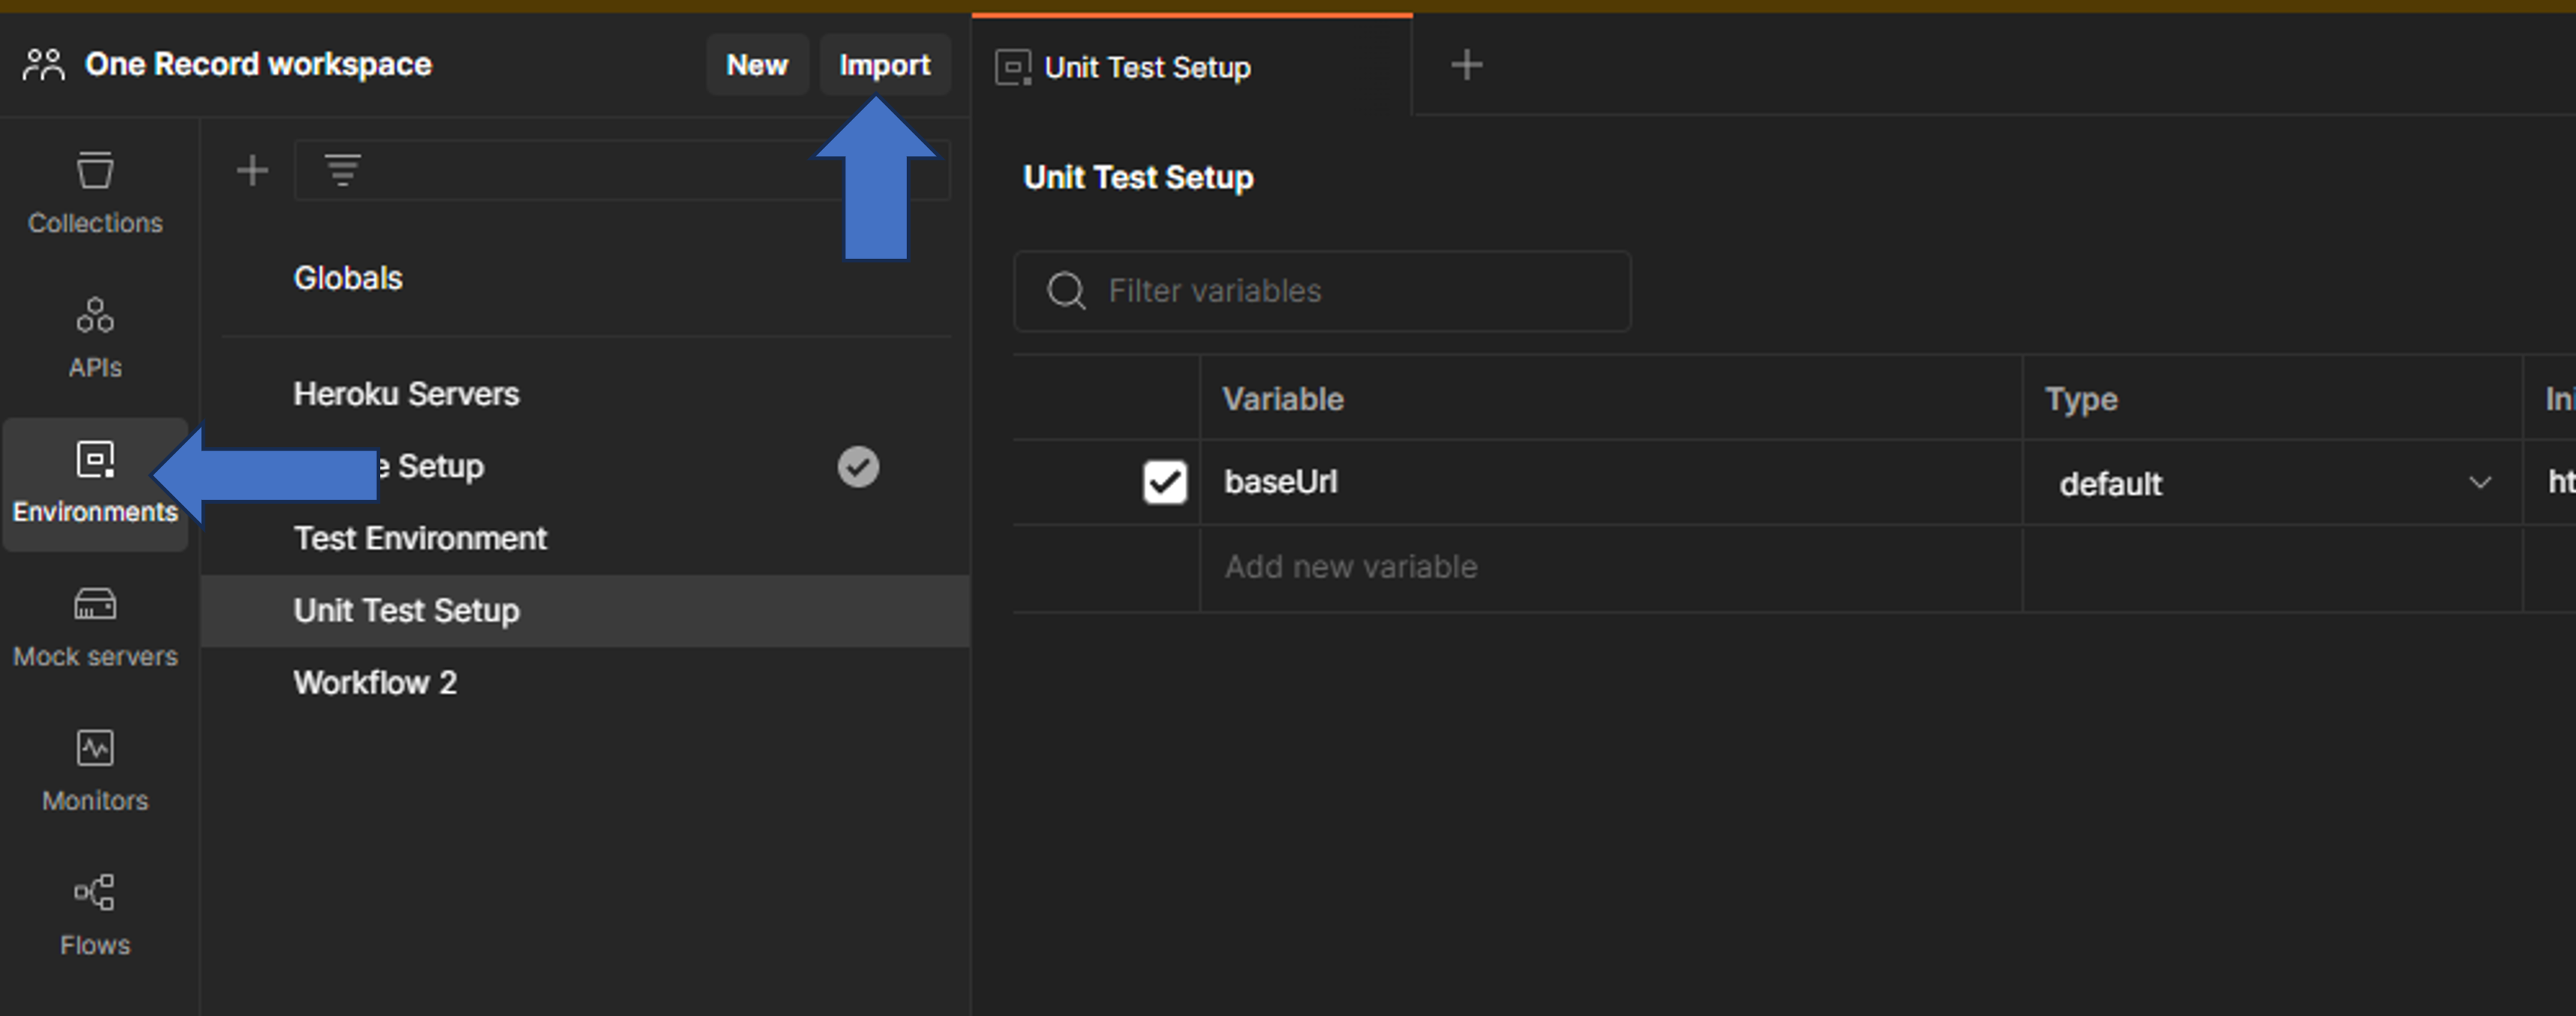The image size is (2576, 1016).
Task: Open the Mock servers sidebar section
Action: click(95, 628)
